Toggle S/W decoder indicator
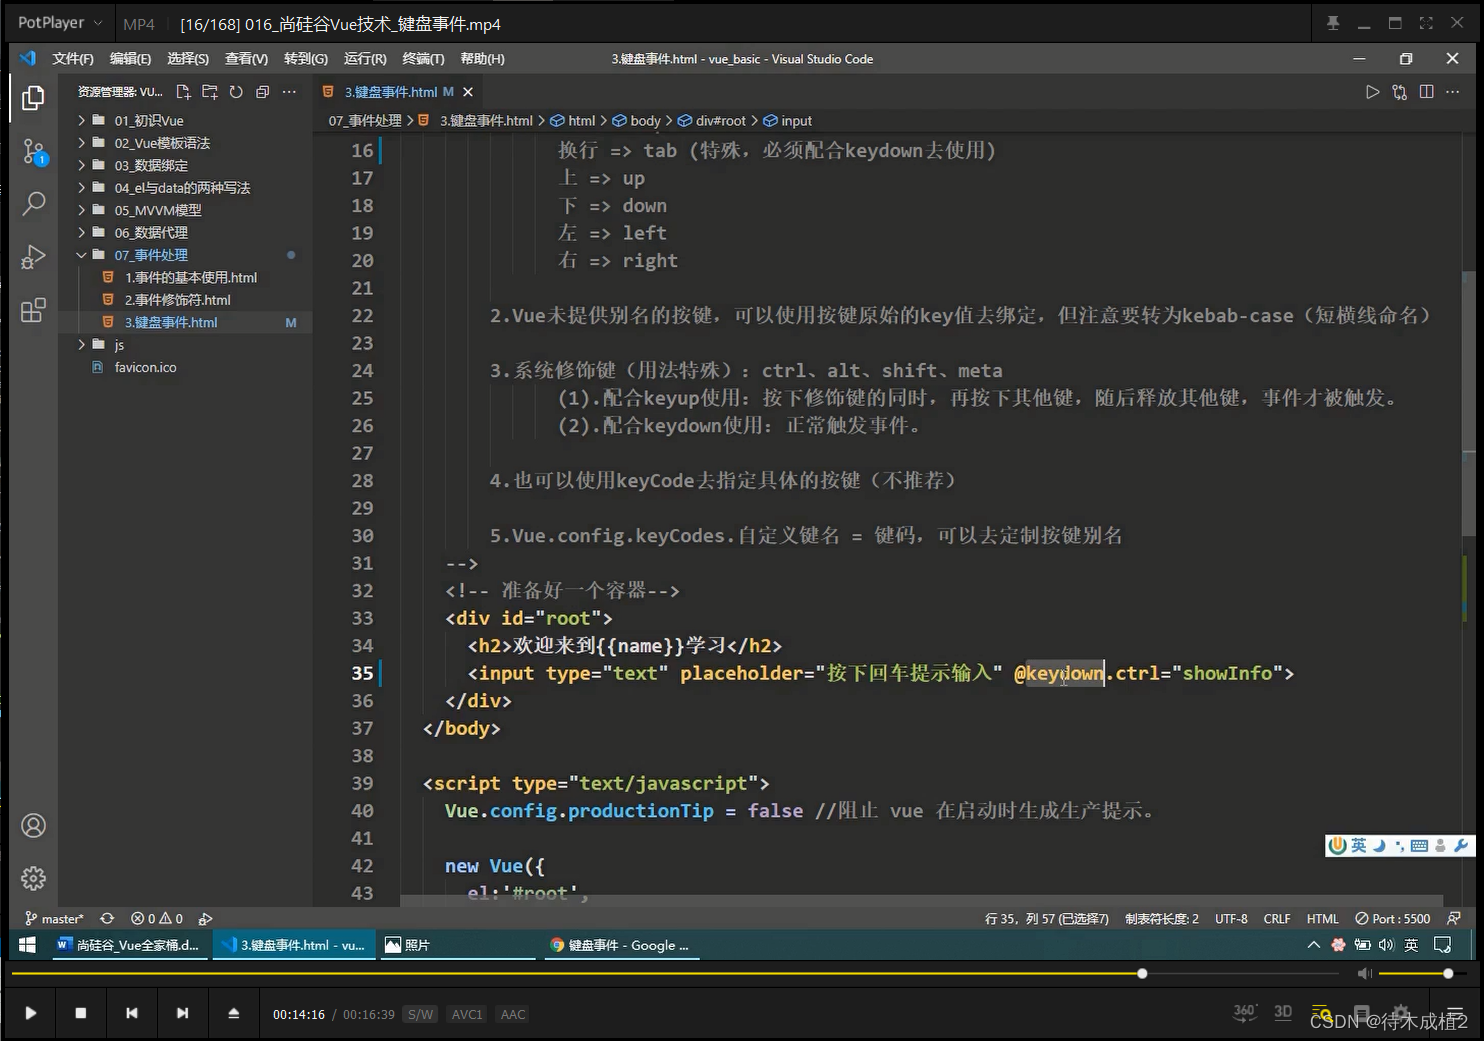The width and height of the screenshot is (1484, 1041). click(x=420, y=1014)
